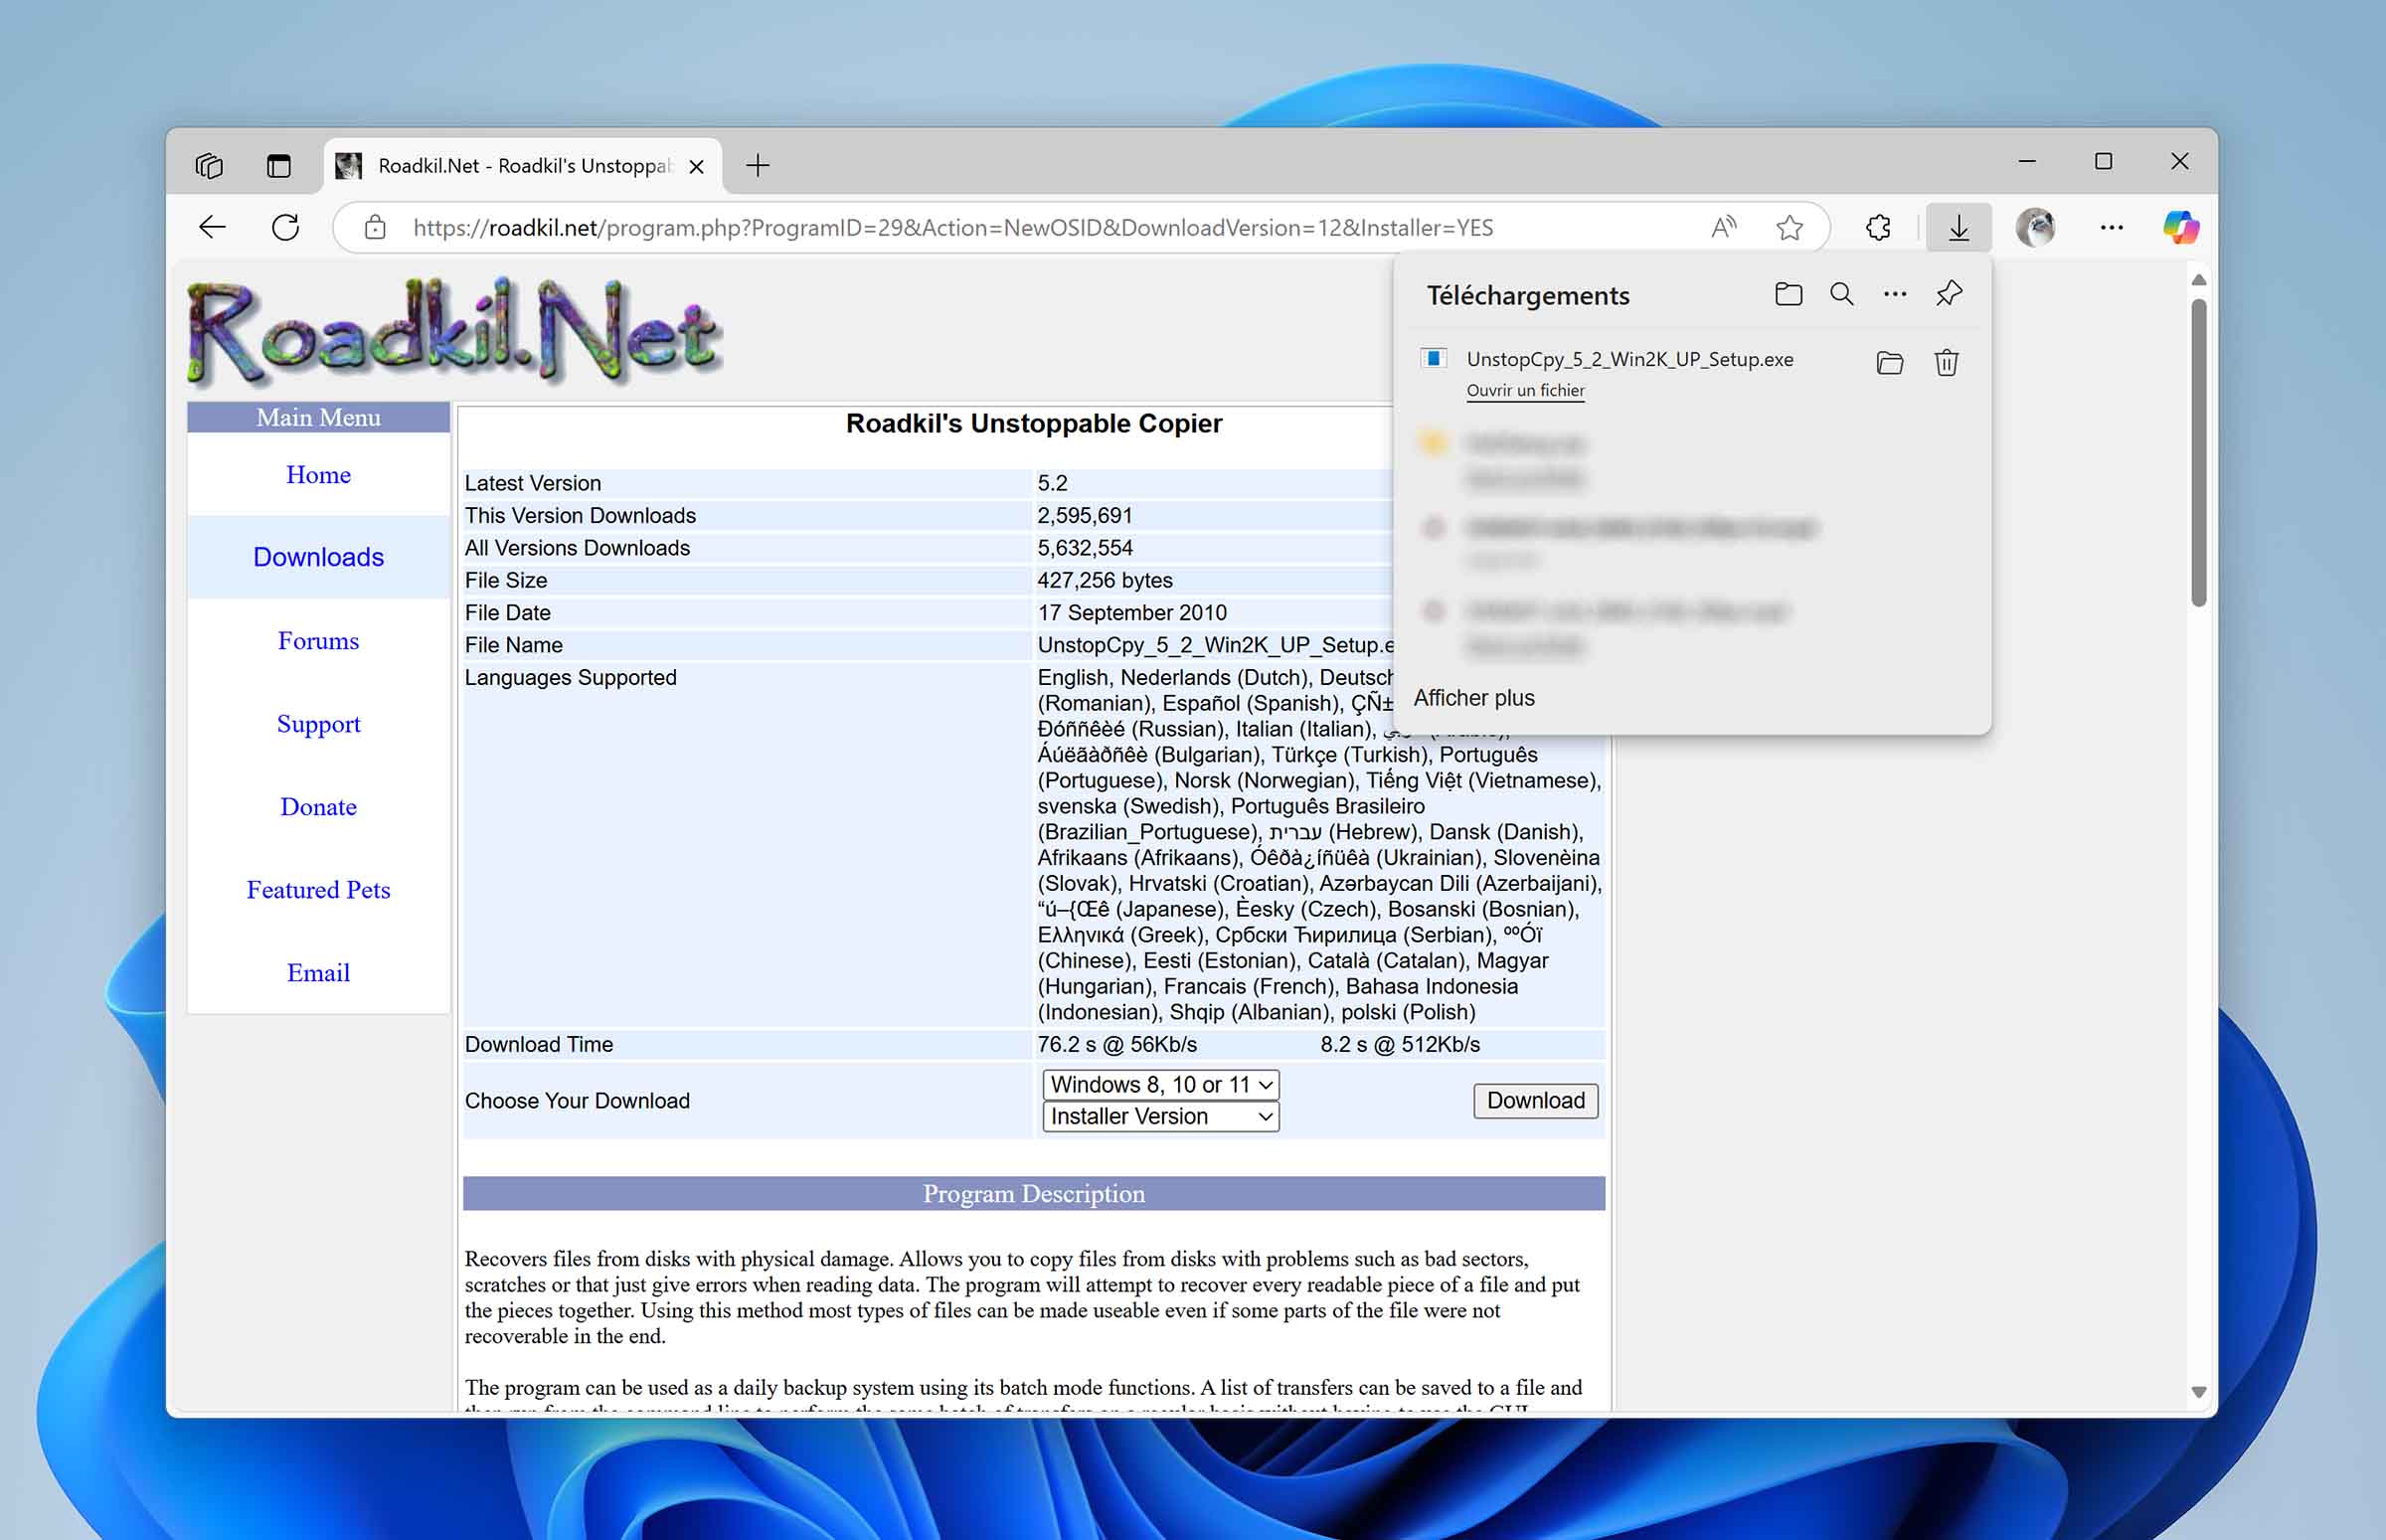Open the Email menu link
2386x1540 pixels.
click(318, 972)
